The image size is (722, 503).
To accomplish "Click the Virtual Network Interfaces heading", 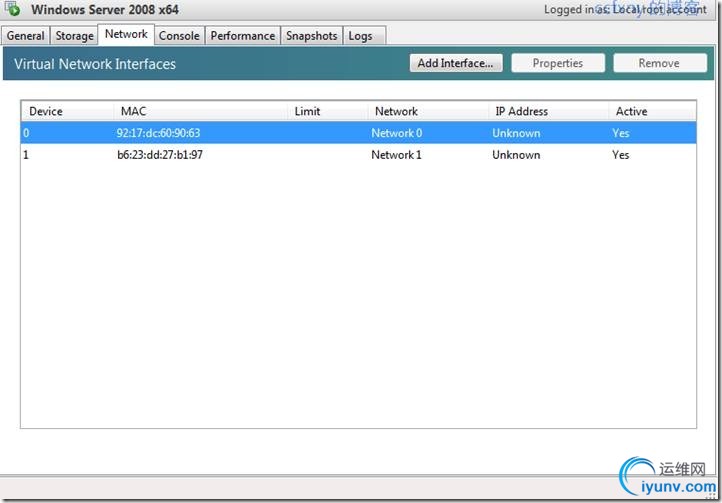I will pos(95,64).
